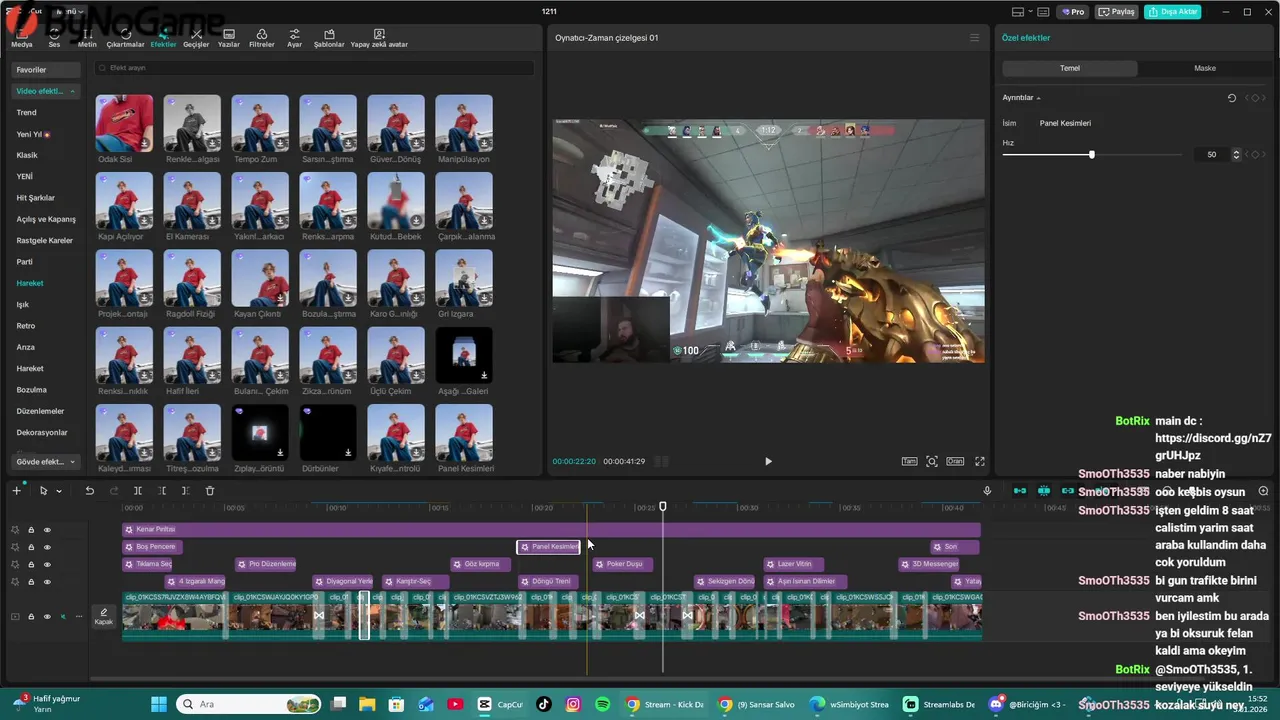This screenshot has width=1280, height=720.
Task: Select the Odak Sisi effect thumbnail
Action: (124, 124)
